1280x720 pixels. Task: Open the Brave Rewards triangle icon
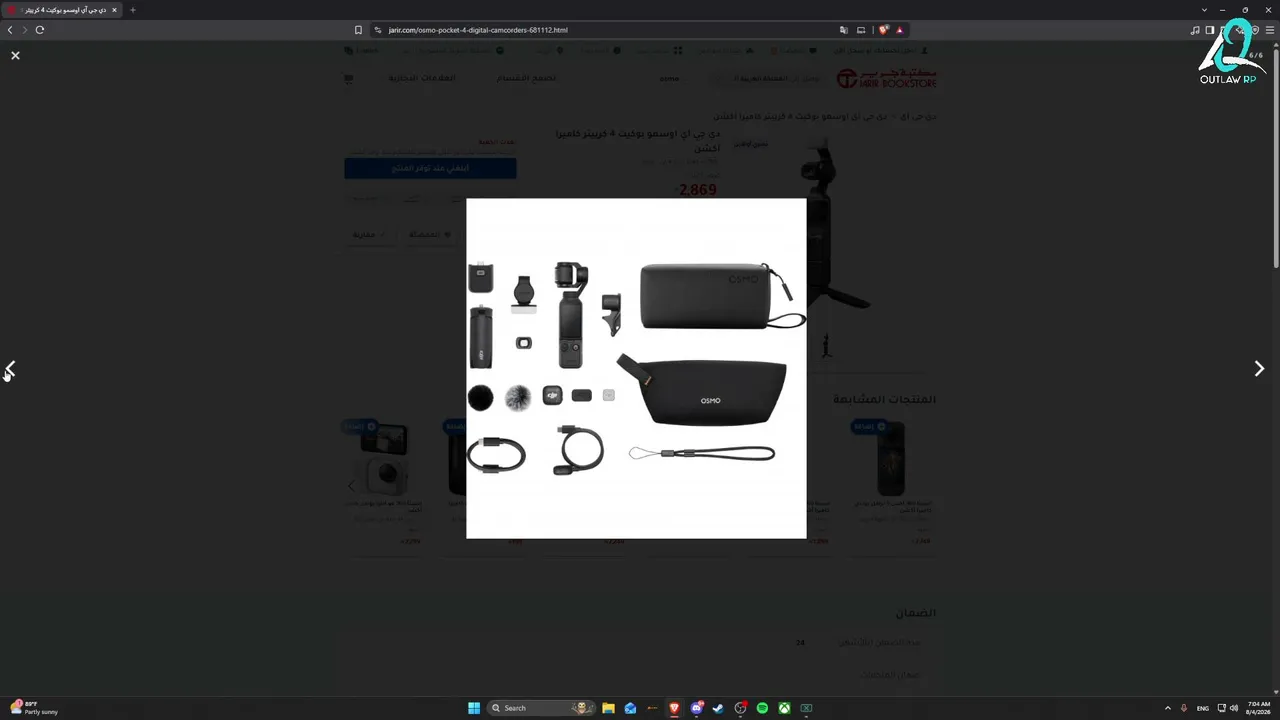[899, 30]
